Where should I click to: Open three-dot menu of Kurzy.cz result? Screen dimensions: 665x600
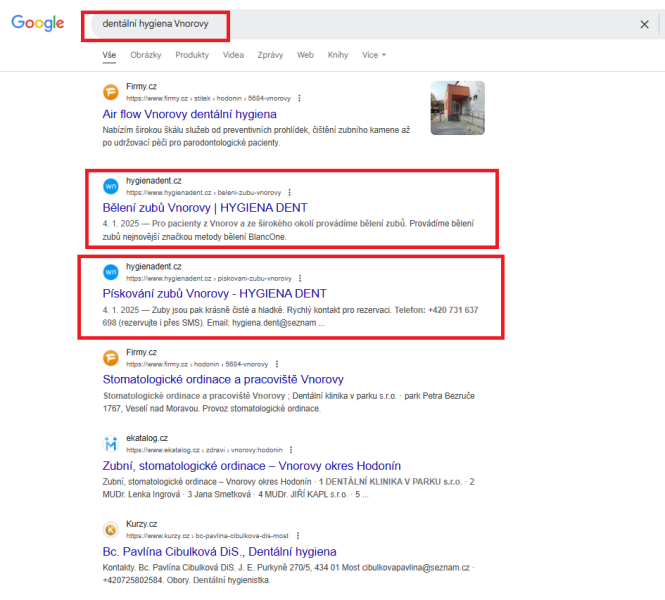[x=298, y=536]
